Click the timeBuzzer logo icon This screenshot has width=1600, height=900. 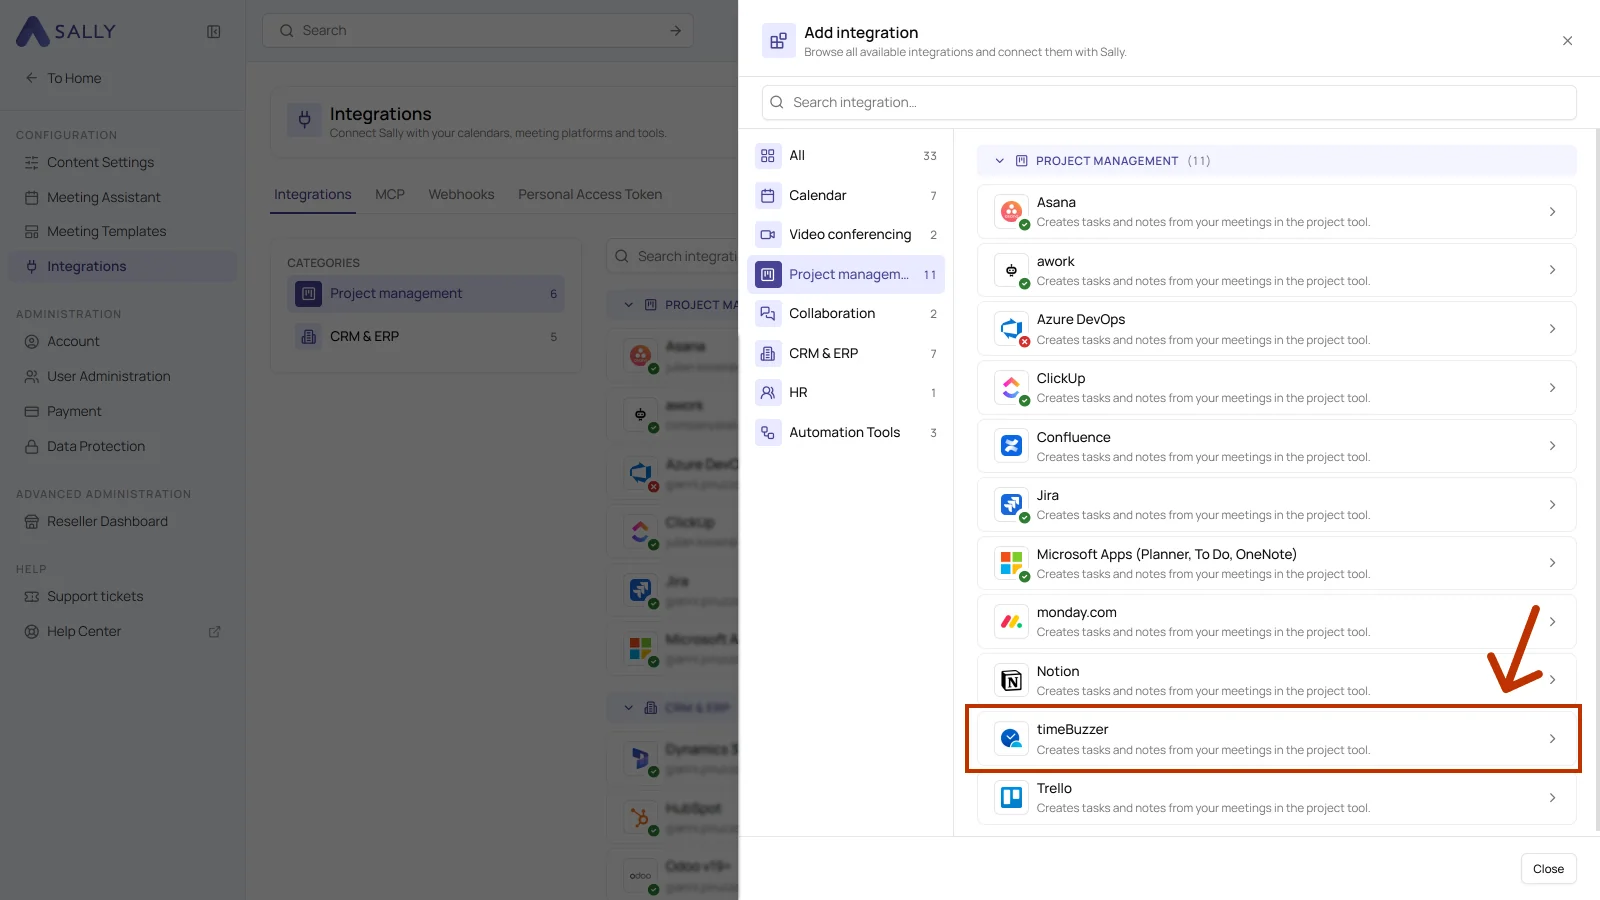pos(1011,739)
